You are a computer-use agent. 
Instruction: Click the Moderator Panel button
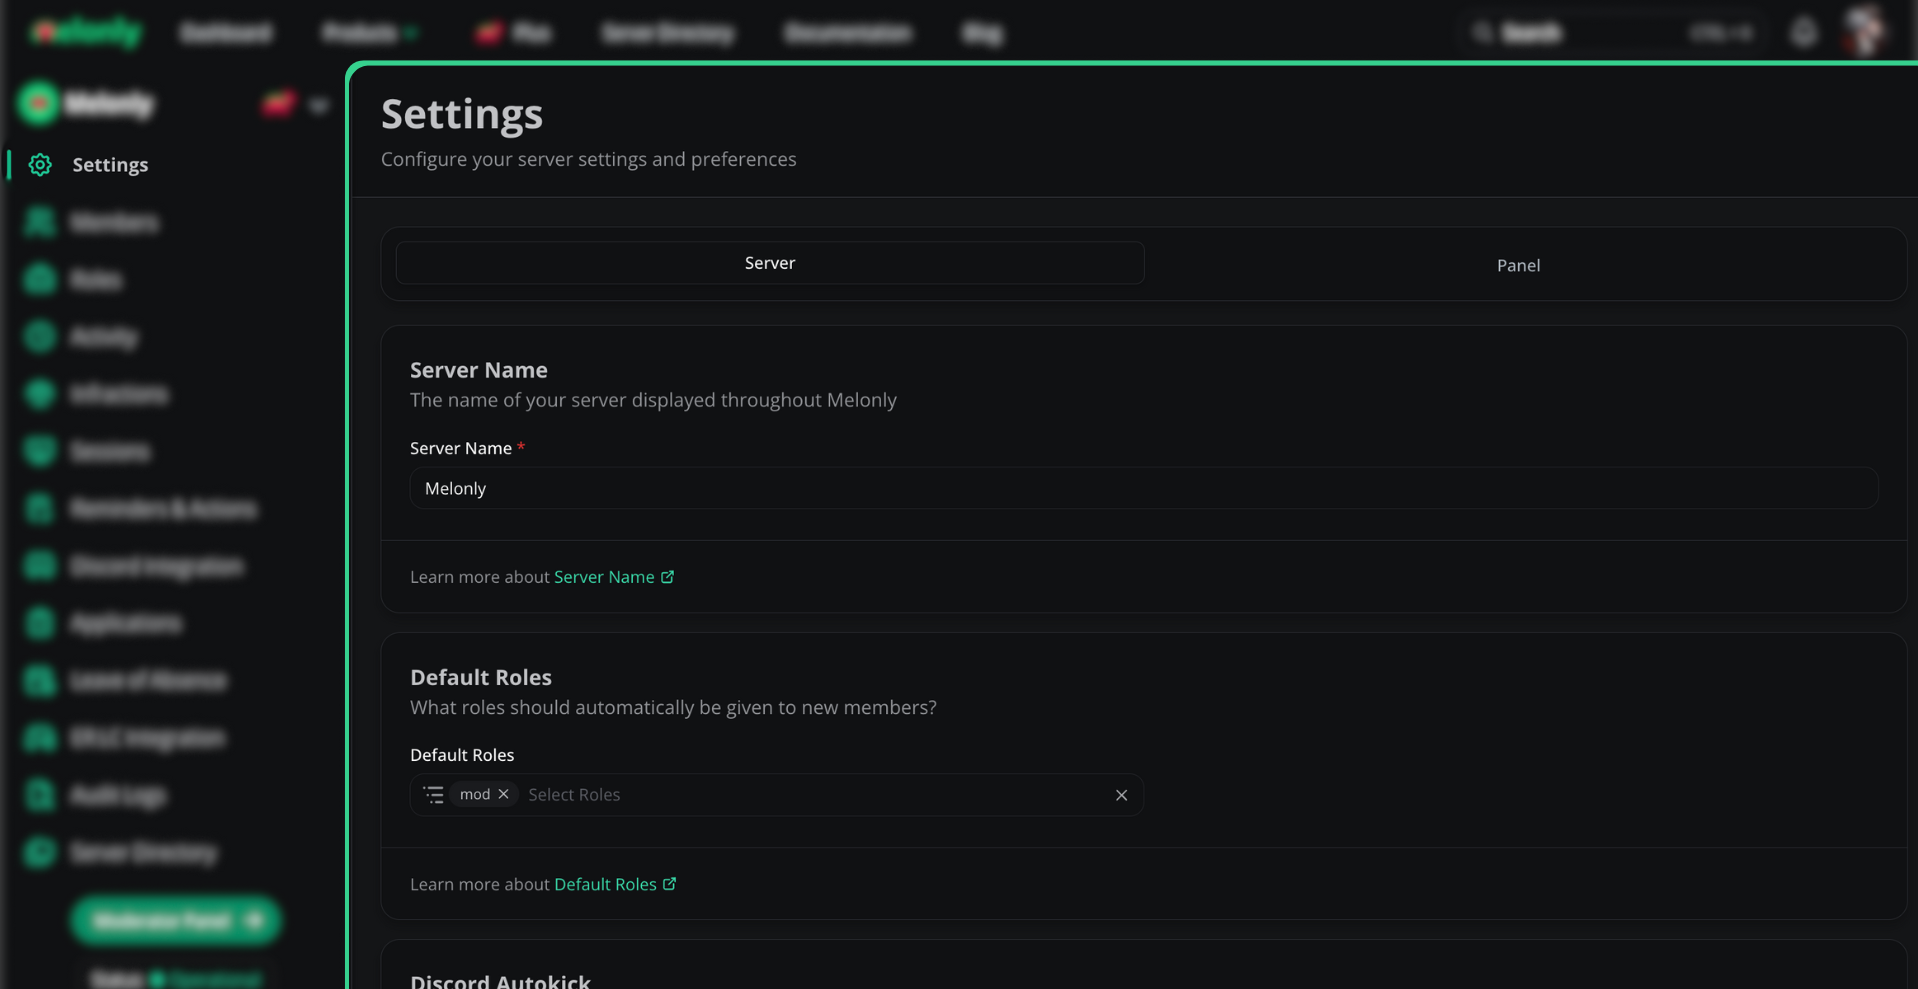(176, 920)
